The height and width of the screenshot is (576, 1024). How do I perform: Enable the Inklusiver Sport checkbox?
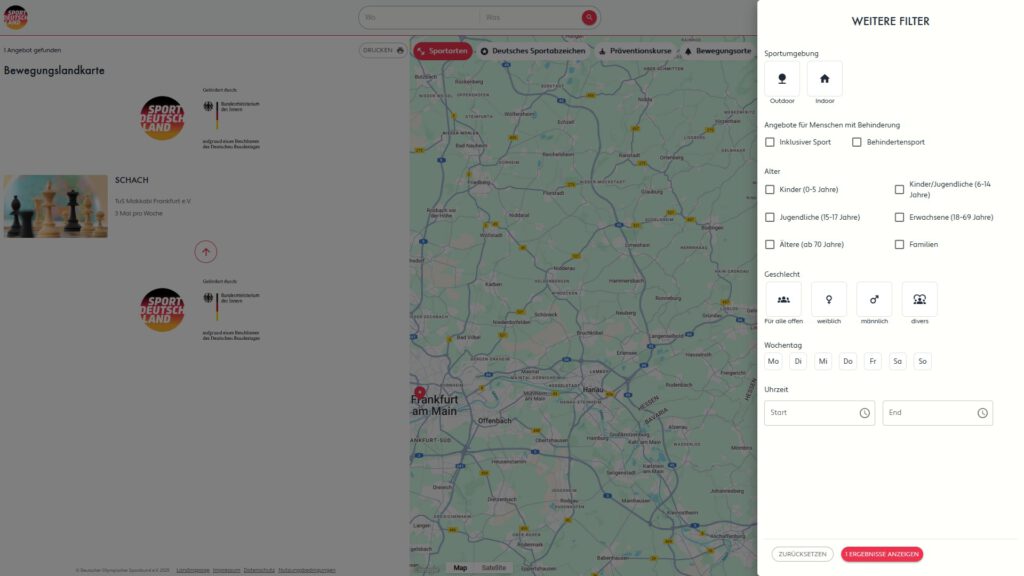point(770,142)
